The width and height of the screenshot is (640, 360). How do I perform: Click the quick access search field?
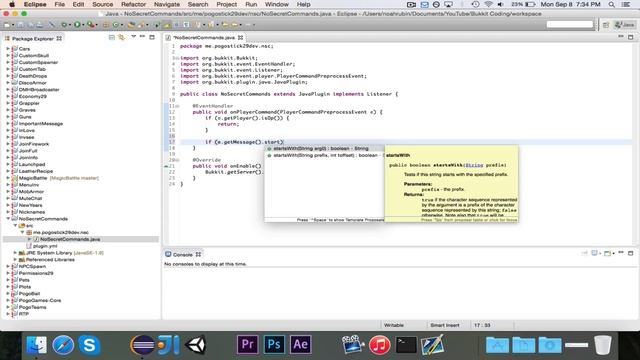570,24
